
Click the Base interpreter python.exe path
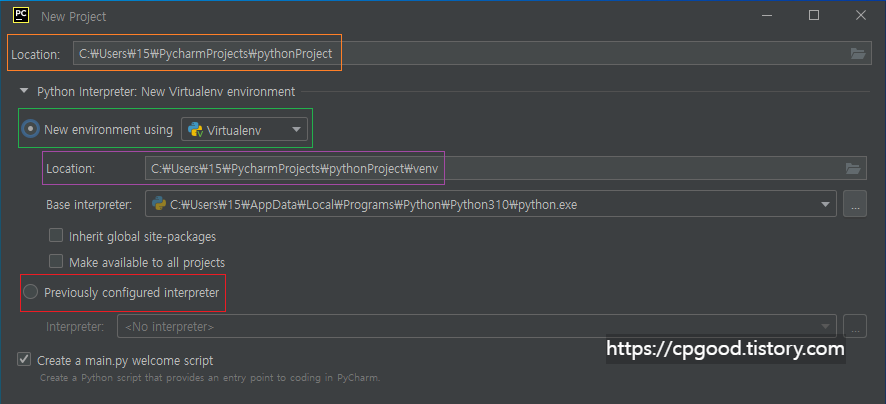[x=373, y=205]
